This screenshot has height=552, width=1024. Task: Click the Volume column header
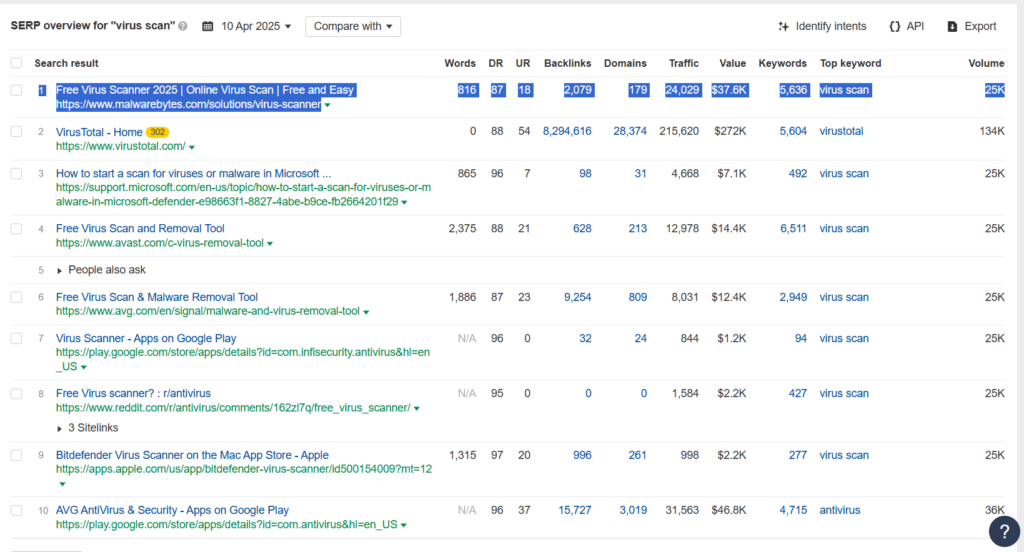coord(986,63)
